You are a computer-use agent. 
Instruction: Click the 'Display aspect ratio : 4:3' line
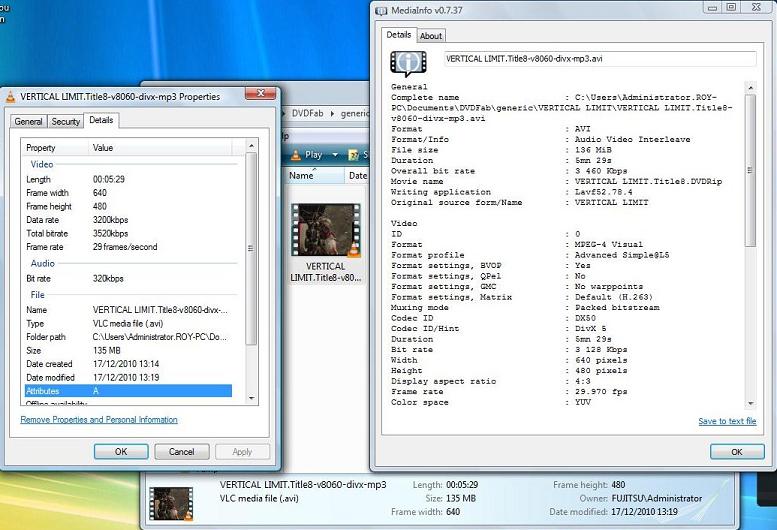pyautogui.click(x=491, y=381)
